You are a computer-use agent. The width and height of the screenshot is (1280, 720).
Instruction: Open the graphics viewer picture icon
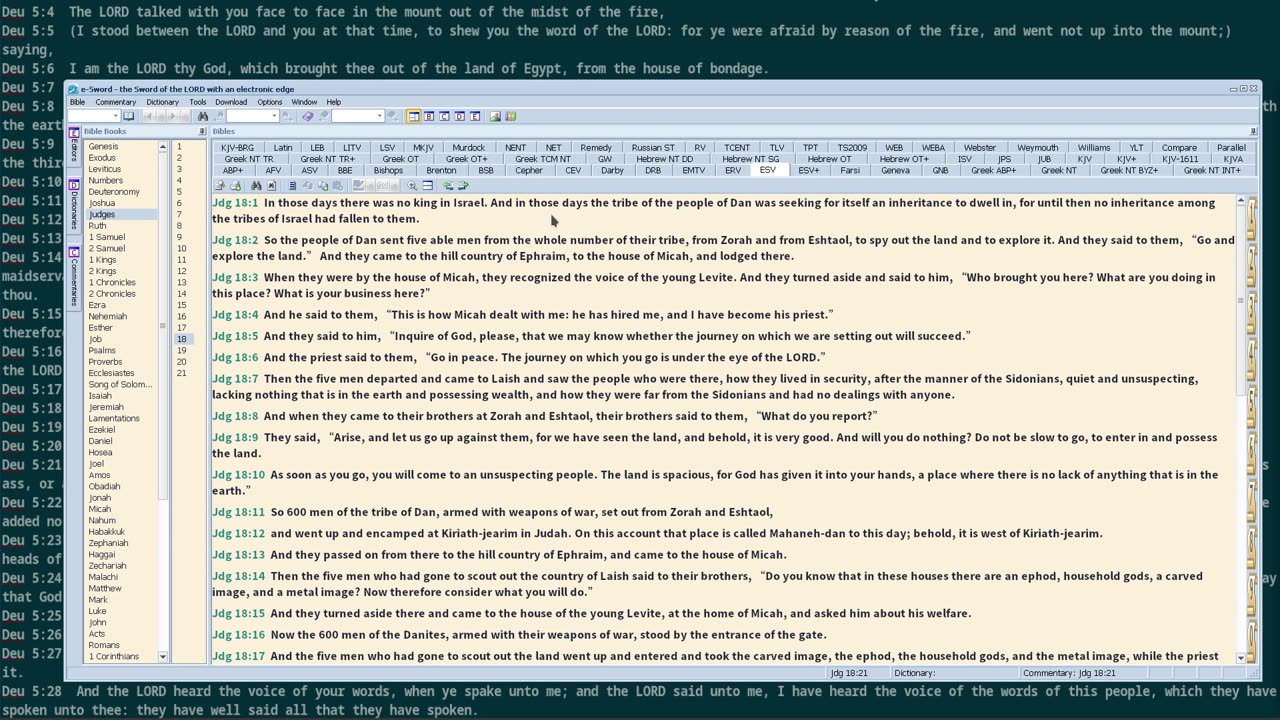point(495,116)
